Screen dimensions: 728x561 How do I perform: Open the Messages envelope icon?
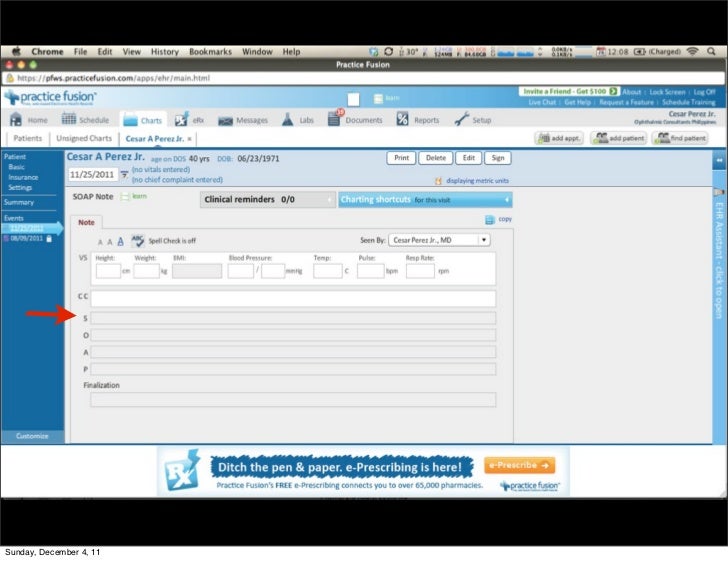point(225,121)
